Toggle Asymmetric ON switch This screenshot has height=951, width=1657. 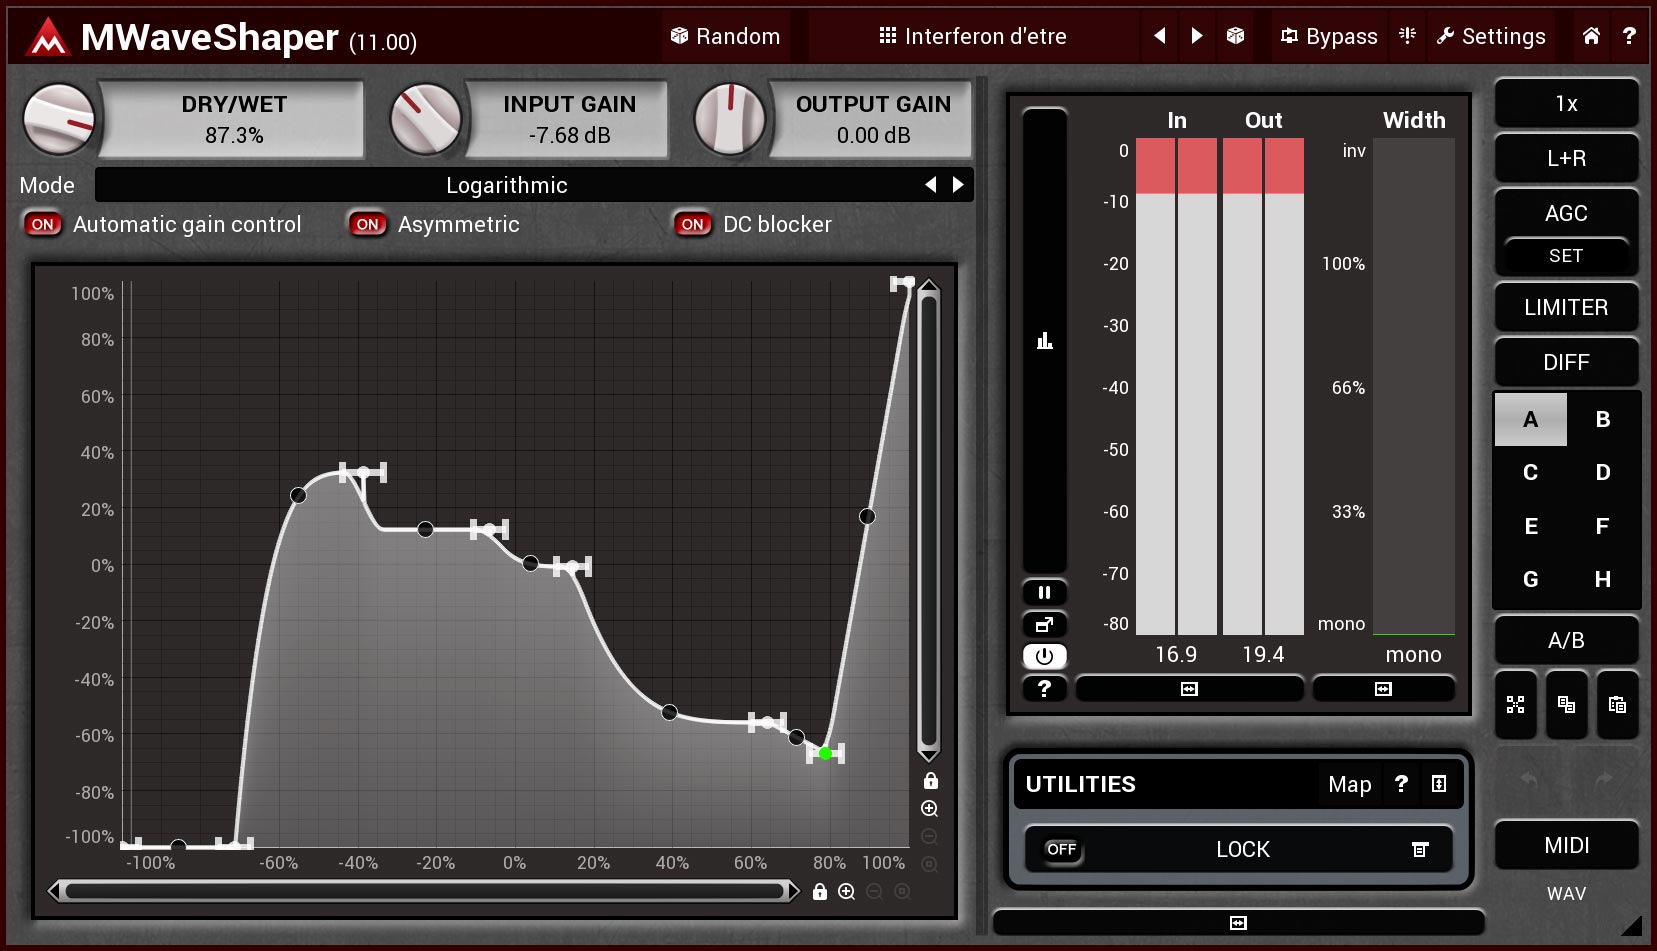coord(367,224)
